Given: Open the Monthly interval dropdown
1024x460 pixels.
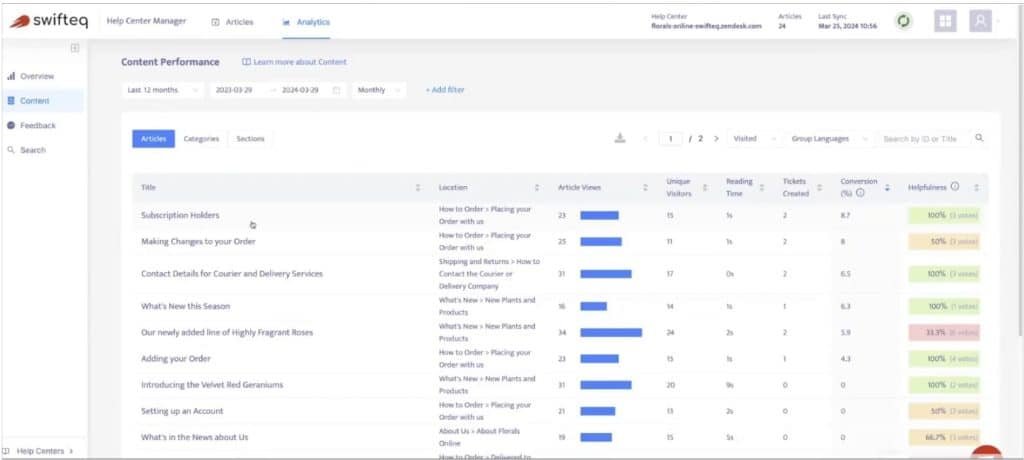Looking at the screenshot, I should [x=379, y=90].
